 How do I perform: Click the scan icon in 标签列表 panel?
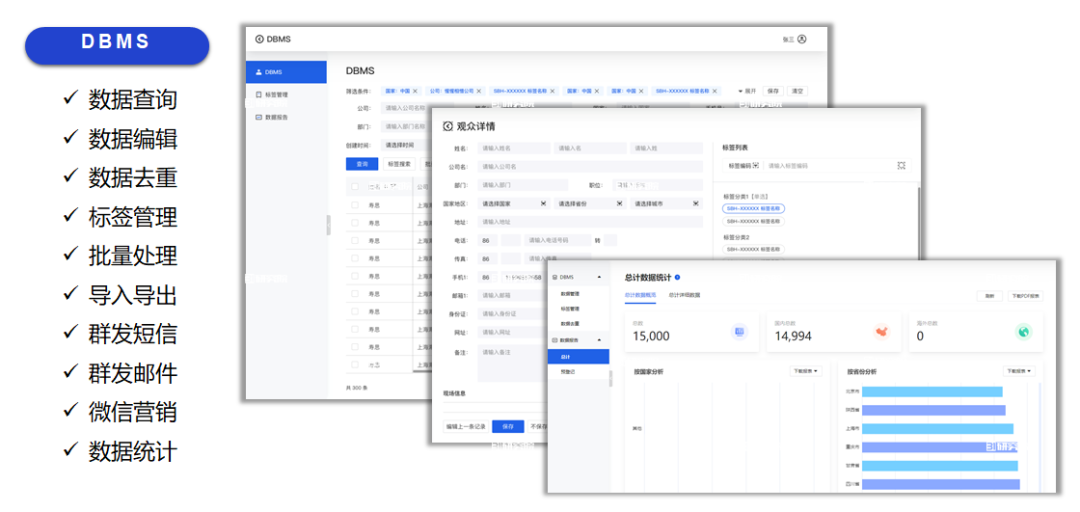pyautogui.click(x=901, y=165)
